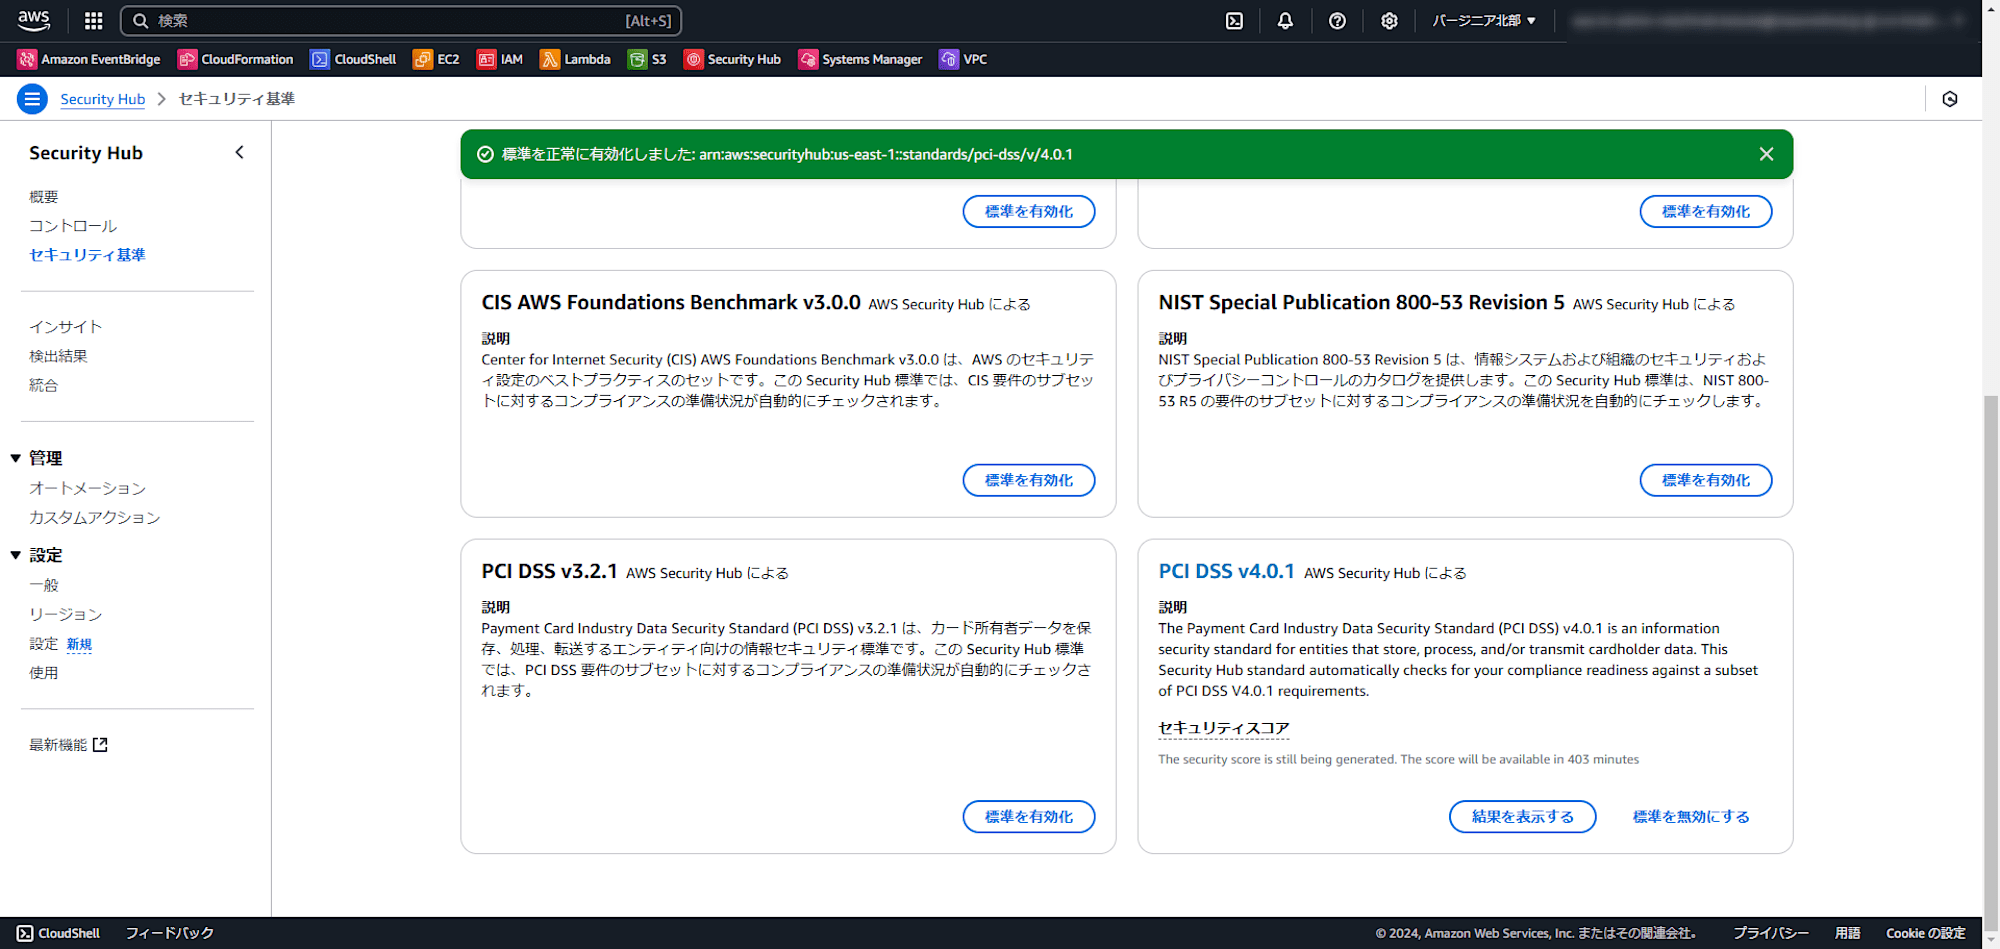
Task: Open Security Hub favorites shortcut
Action: click(x=732, y=59)
